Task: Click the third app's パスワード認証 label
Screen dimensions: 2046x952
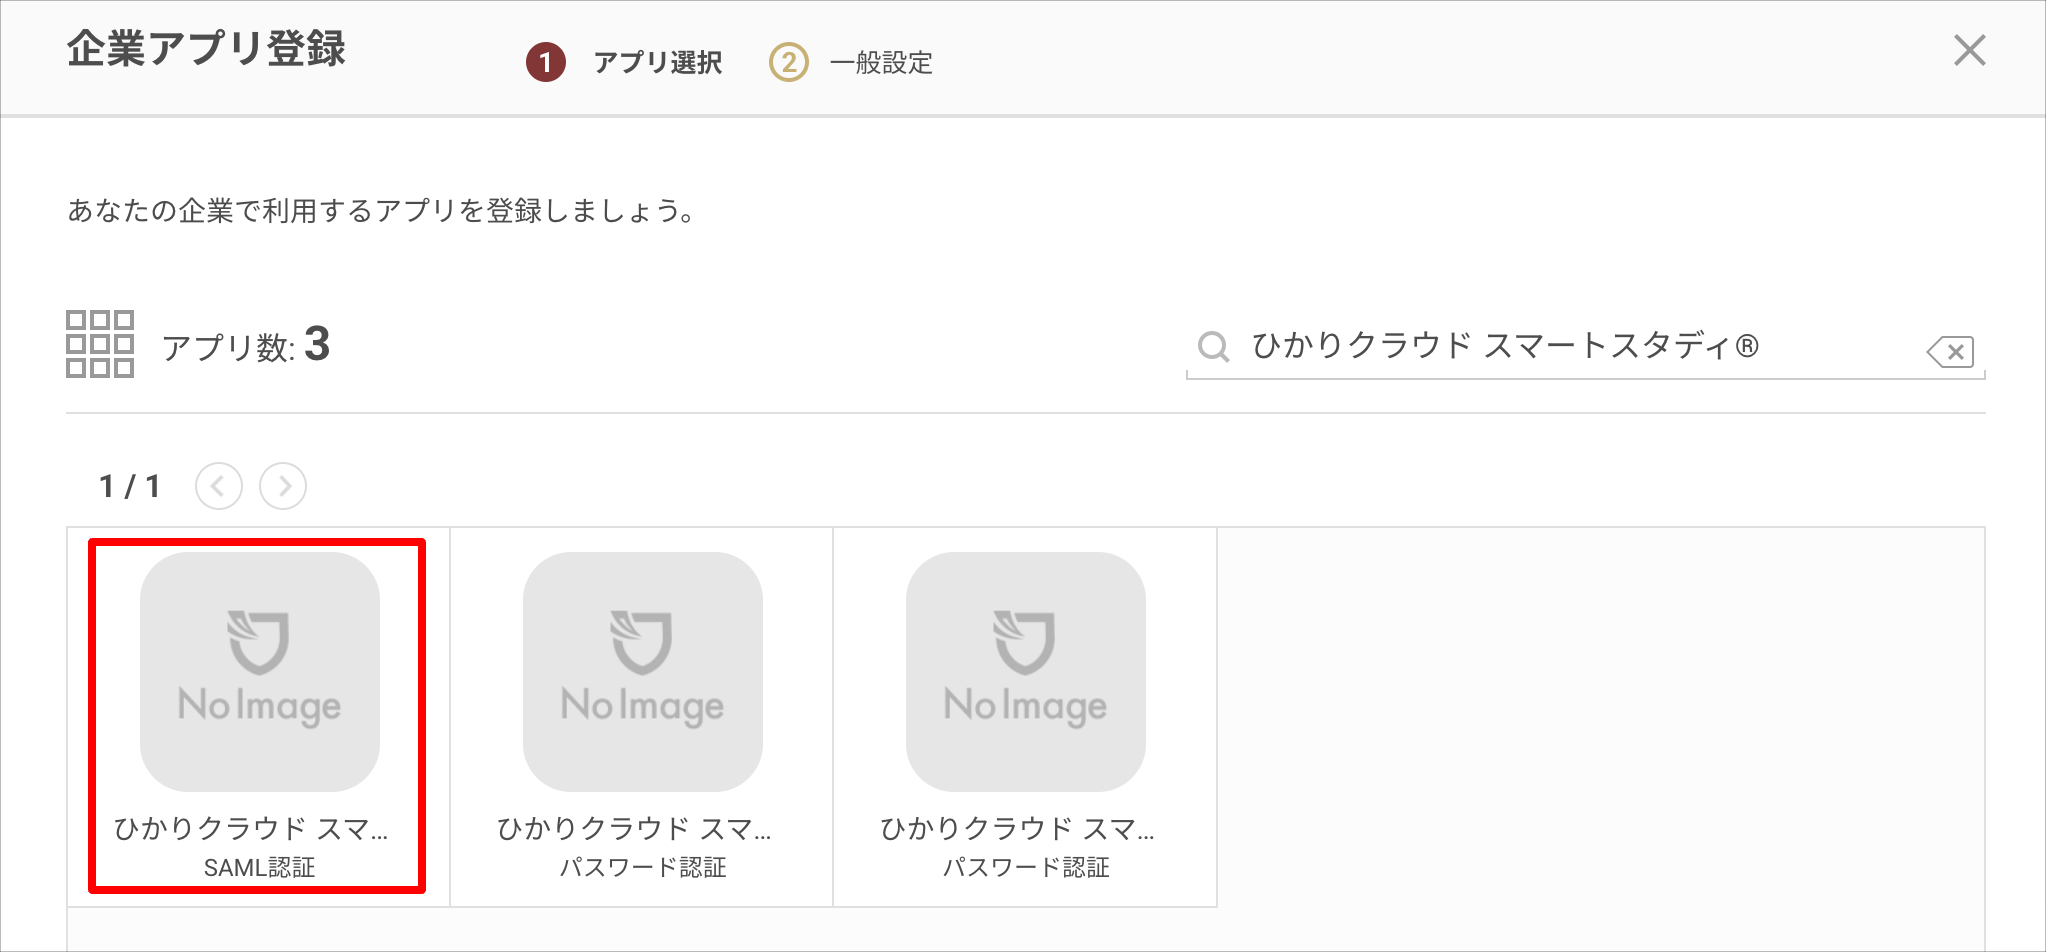Action: click(1026, 868)
